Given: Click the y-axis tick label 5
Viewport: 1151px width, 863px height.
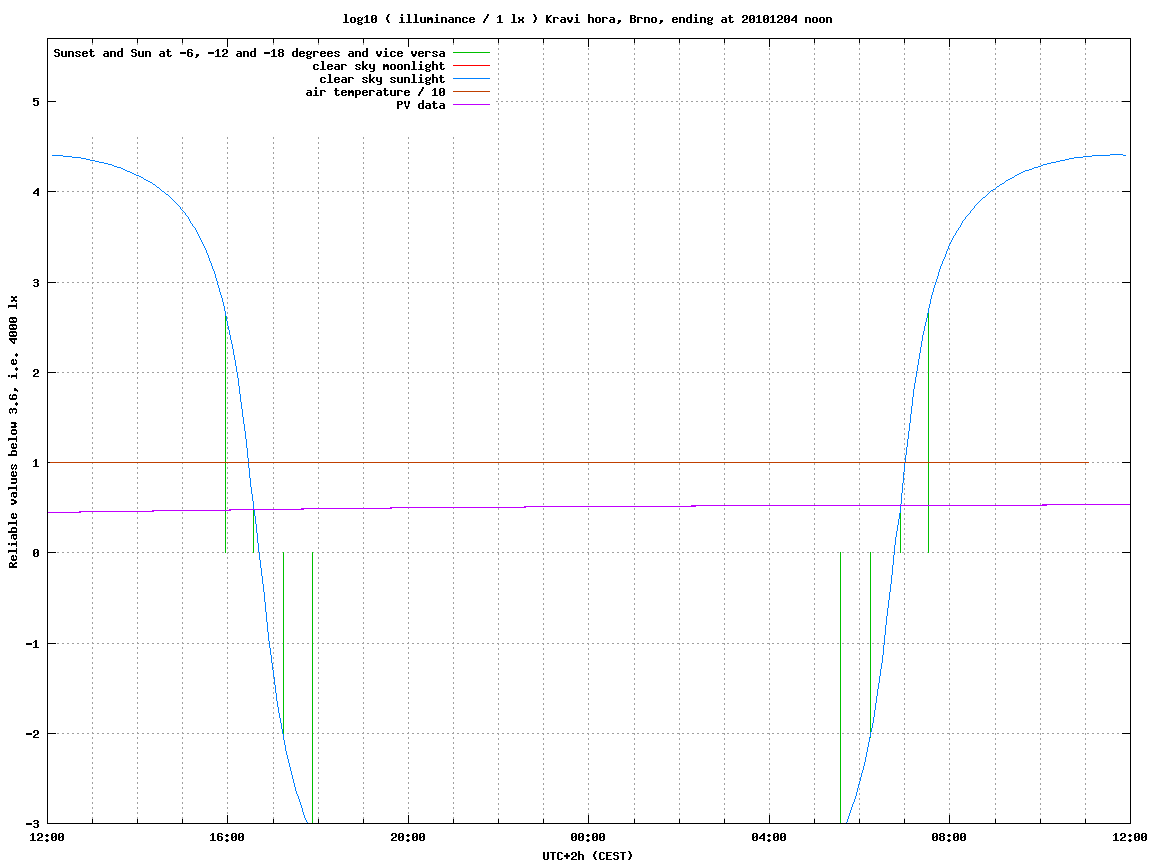Looking at the screenshot, I should tap(35, 102).
